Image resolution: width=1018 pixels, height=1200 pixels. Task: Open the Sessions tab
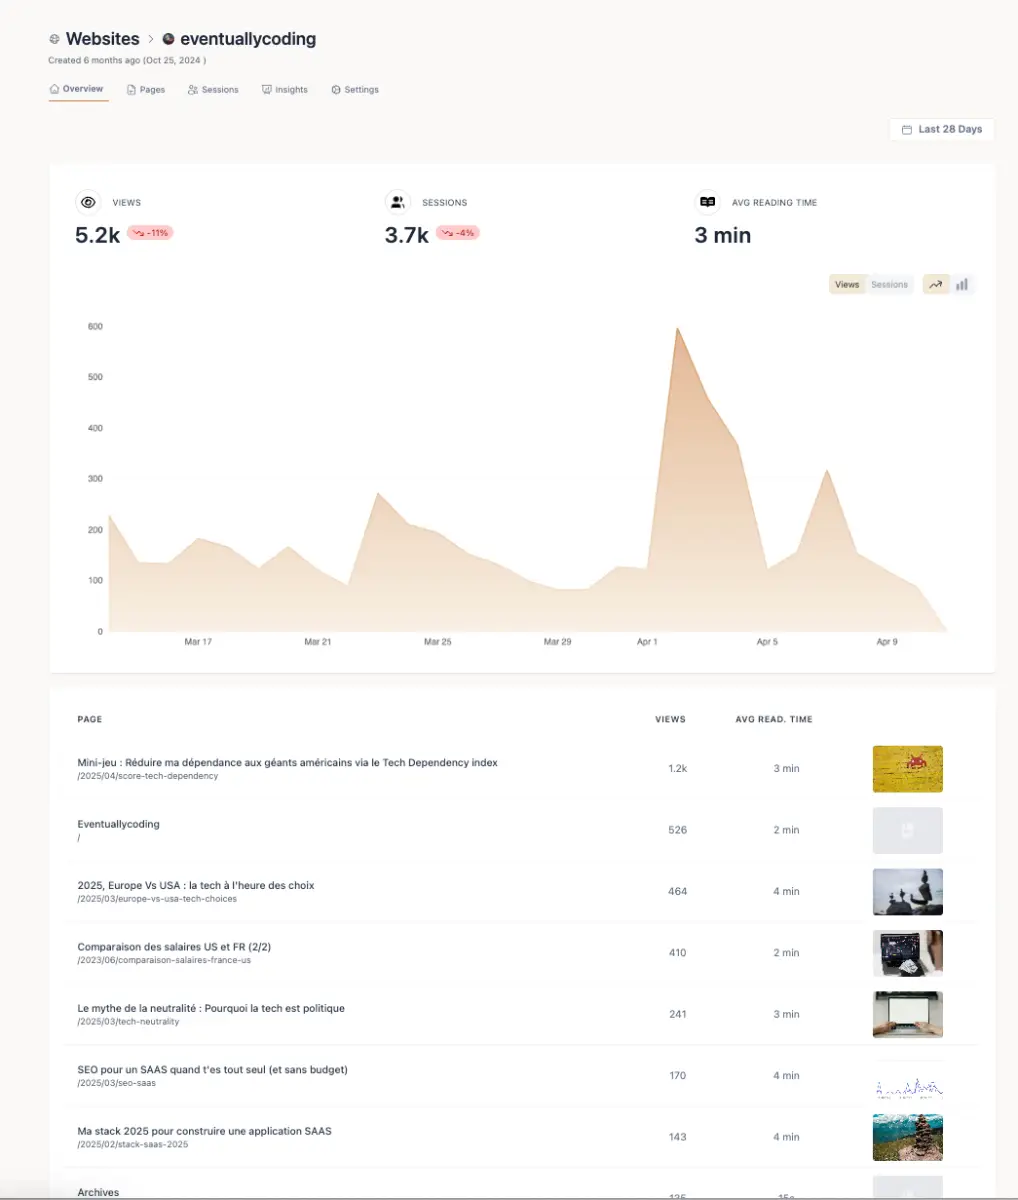point(213,90)
